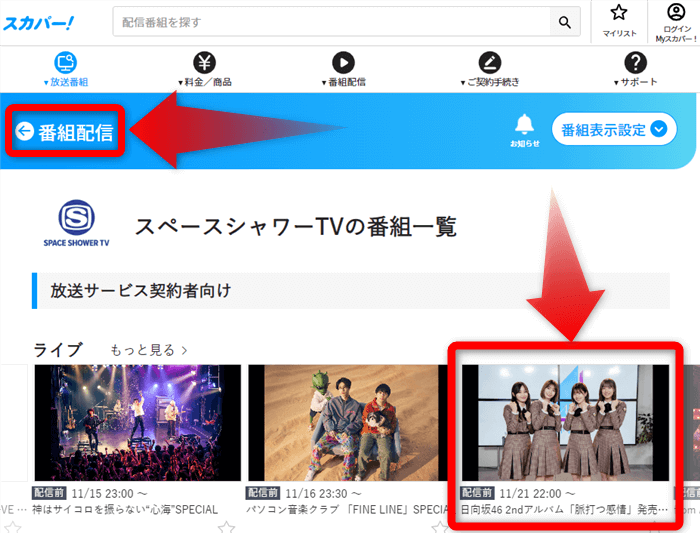
Task: Click the pencil ご契約手続き icon
Action: coord(490,62)
